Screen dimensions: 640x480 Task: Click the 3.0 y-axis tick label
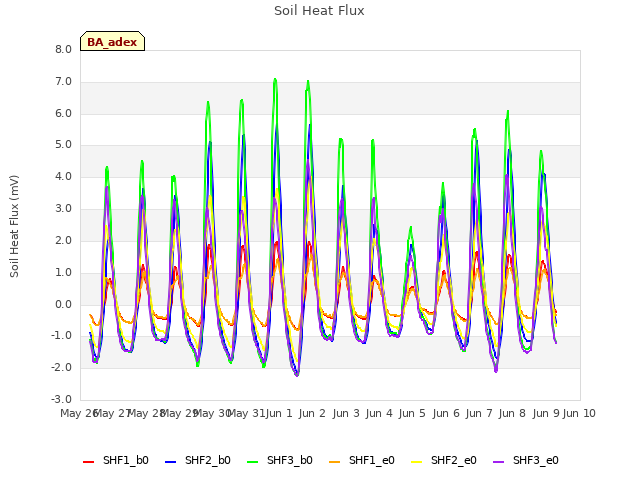click(63, 208)
